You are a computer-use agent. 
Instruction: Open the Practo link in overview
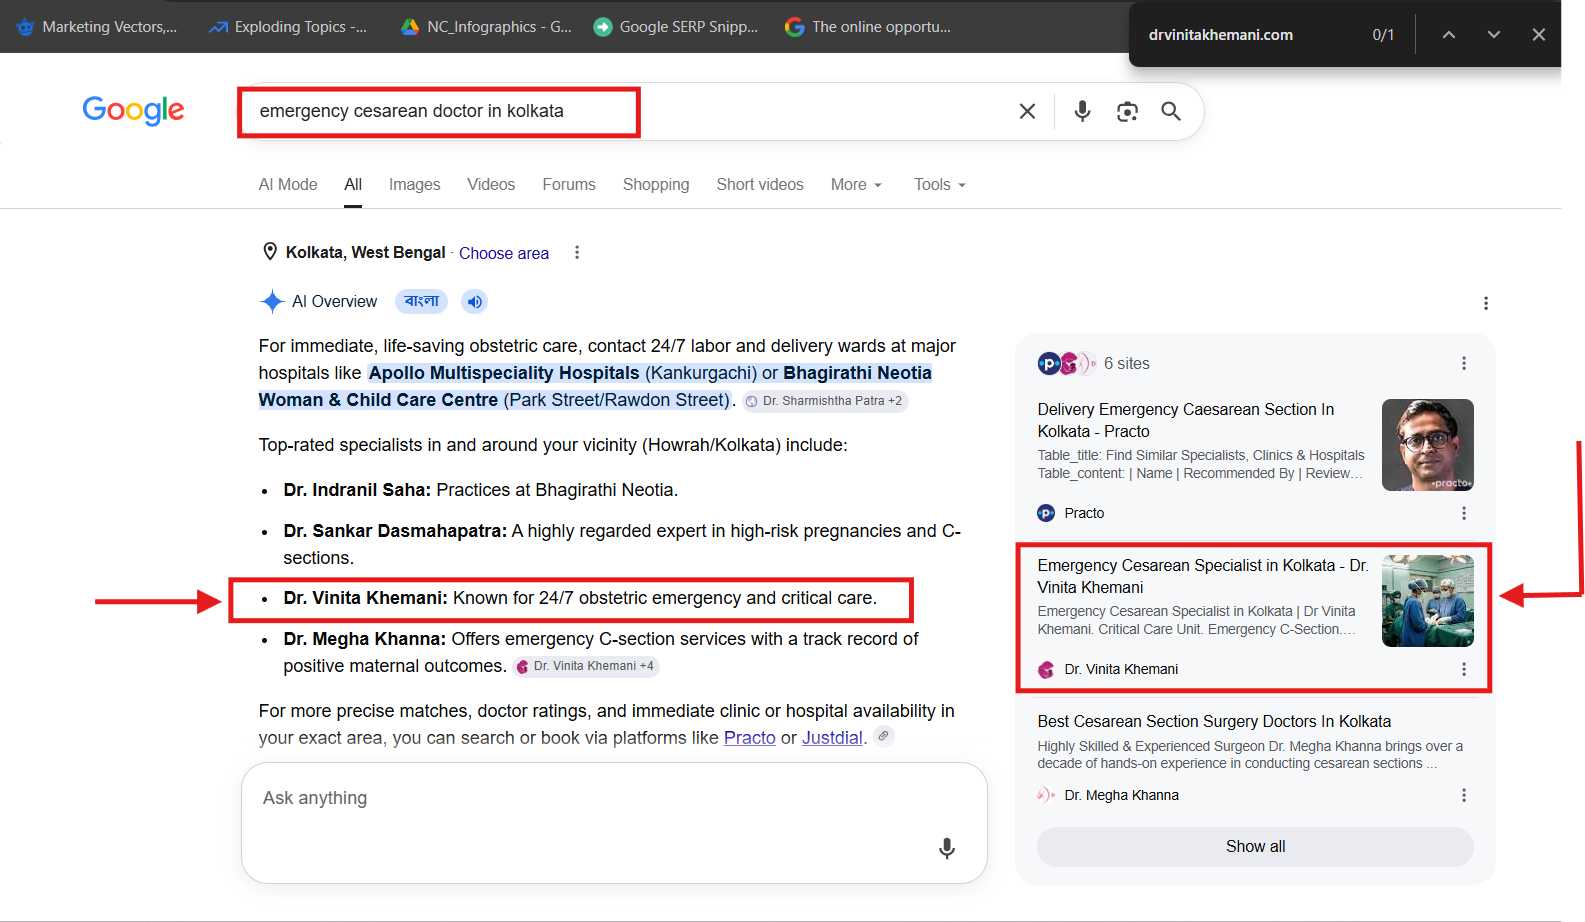pos(750,738)
